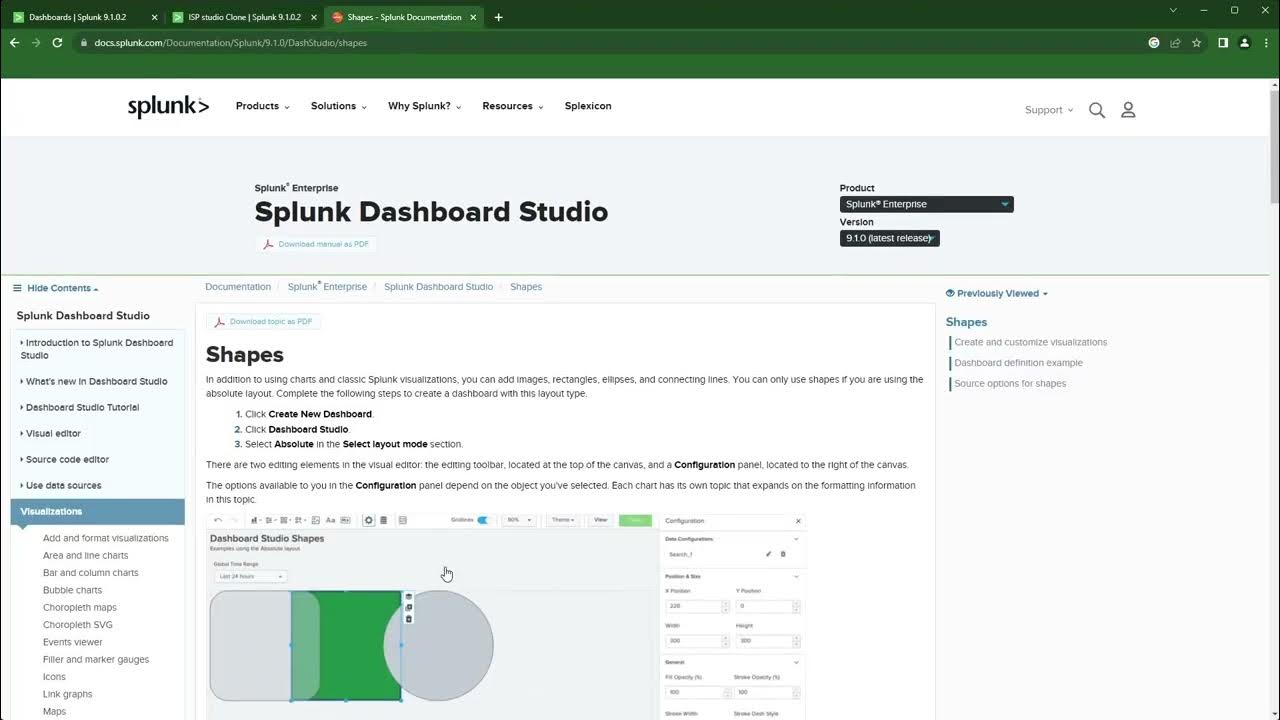Expand Introduction to Splunk Dashboard Studio

coord(97,349)
